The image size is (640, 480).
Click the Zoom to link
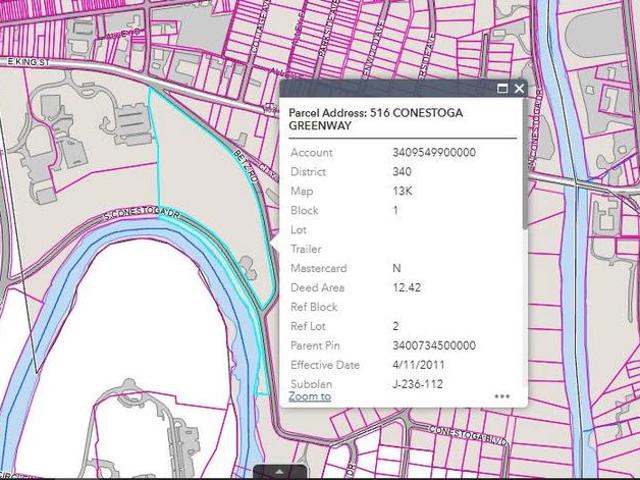click(x=310, y=396)
